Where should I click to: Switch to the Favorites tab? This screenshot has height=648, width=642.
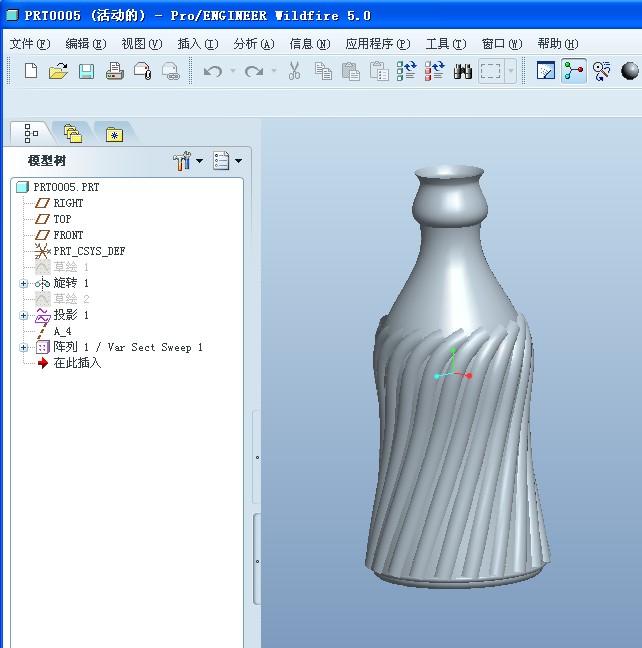[x=115, y=134]
